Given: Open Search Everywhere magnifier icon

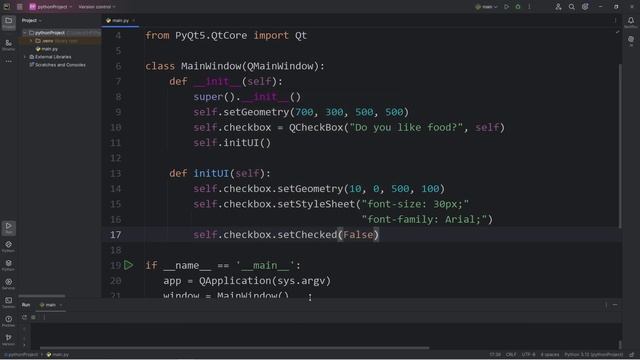Looking at the screenshot, I should coord(572,7).
